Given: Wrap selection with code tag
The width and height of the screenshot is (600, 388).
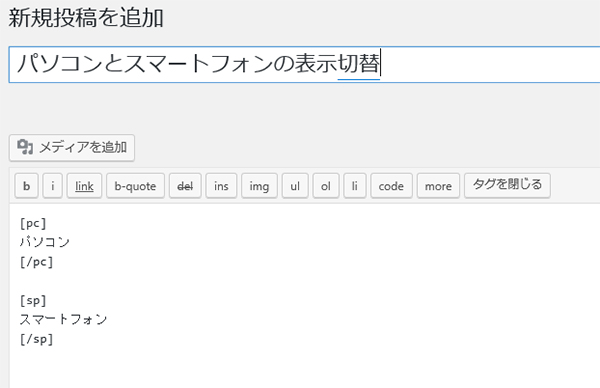Looking at the screenshot, I should click(391, 186).
